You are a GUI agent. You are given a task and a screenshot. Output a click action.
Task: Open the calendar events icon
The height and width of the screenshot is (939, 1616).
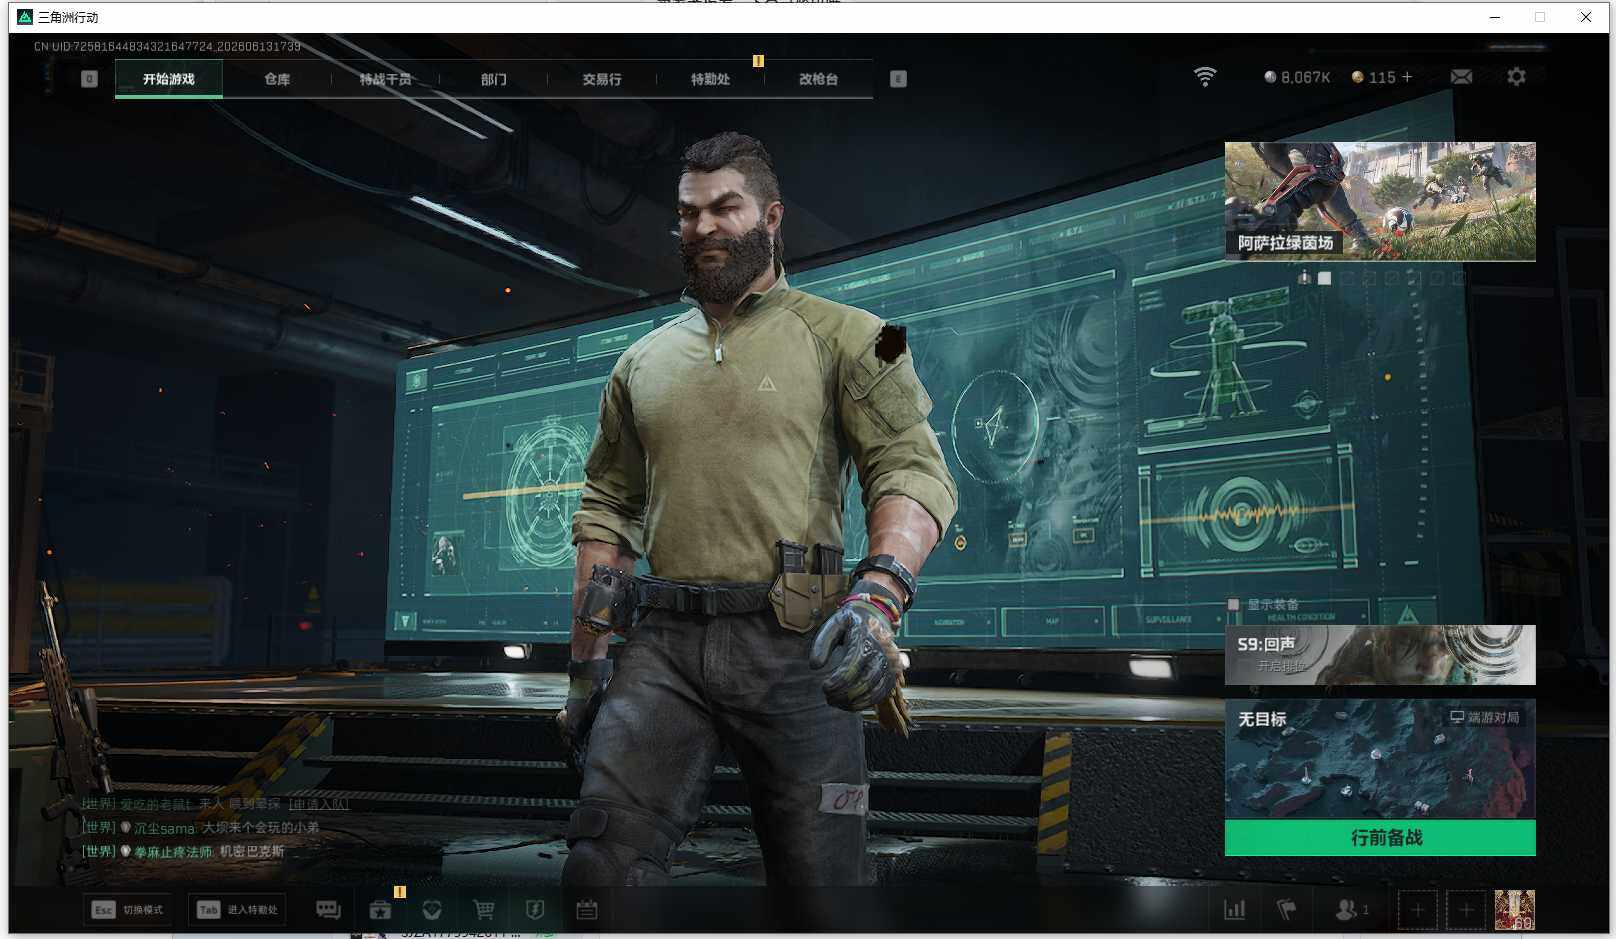coord(587,909)
